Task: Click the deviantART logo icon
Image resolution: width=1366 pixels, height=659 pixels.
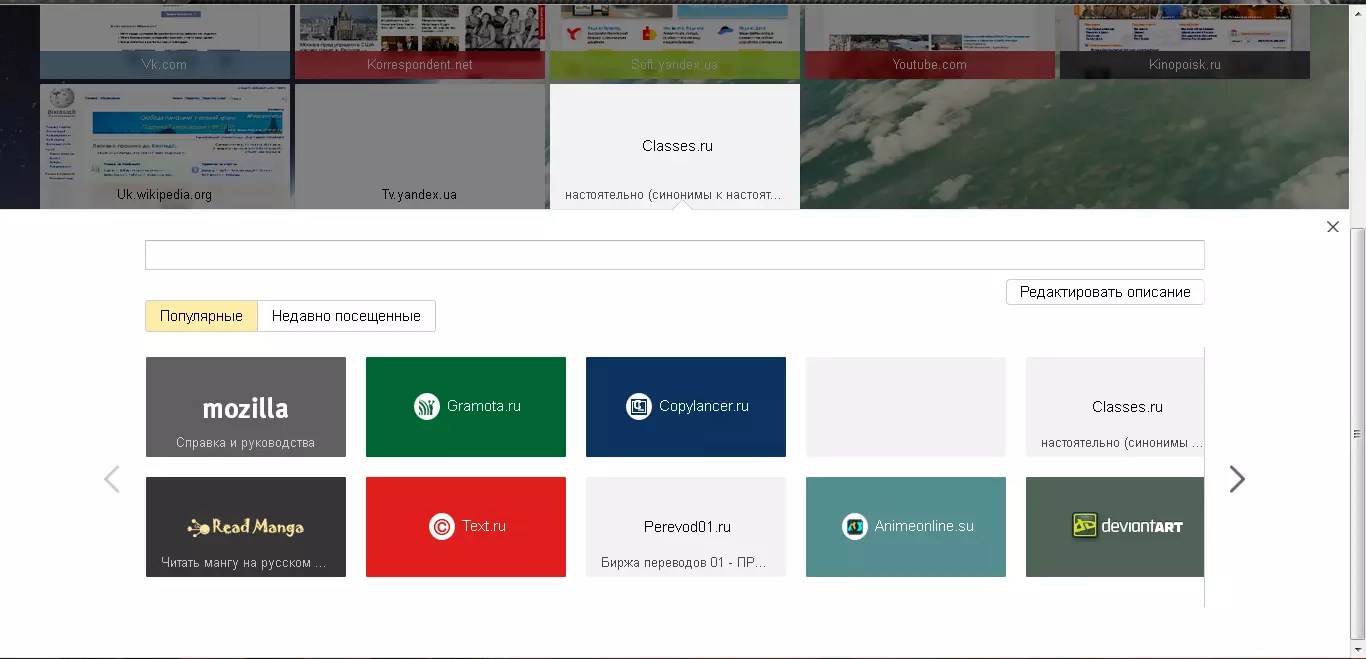Action: [1085, 526]
